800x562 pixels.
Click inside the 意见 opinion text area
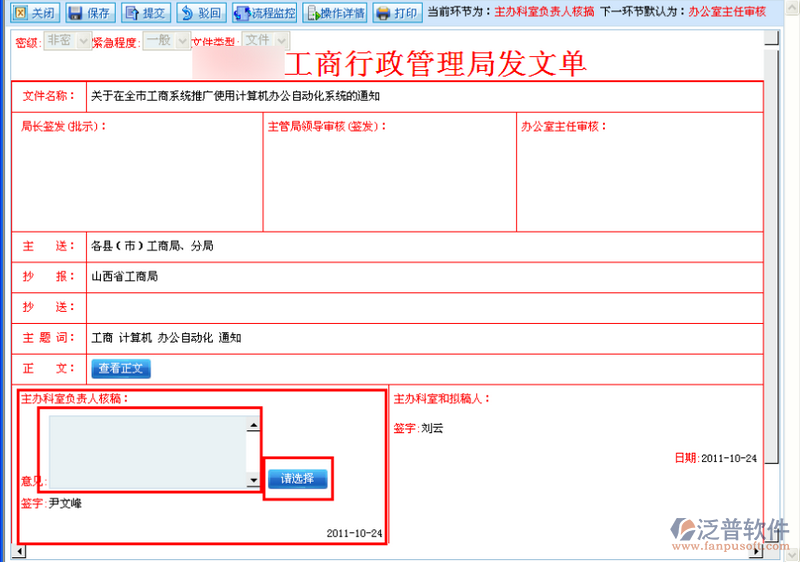coord(147,452)
